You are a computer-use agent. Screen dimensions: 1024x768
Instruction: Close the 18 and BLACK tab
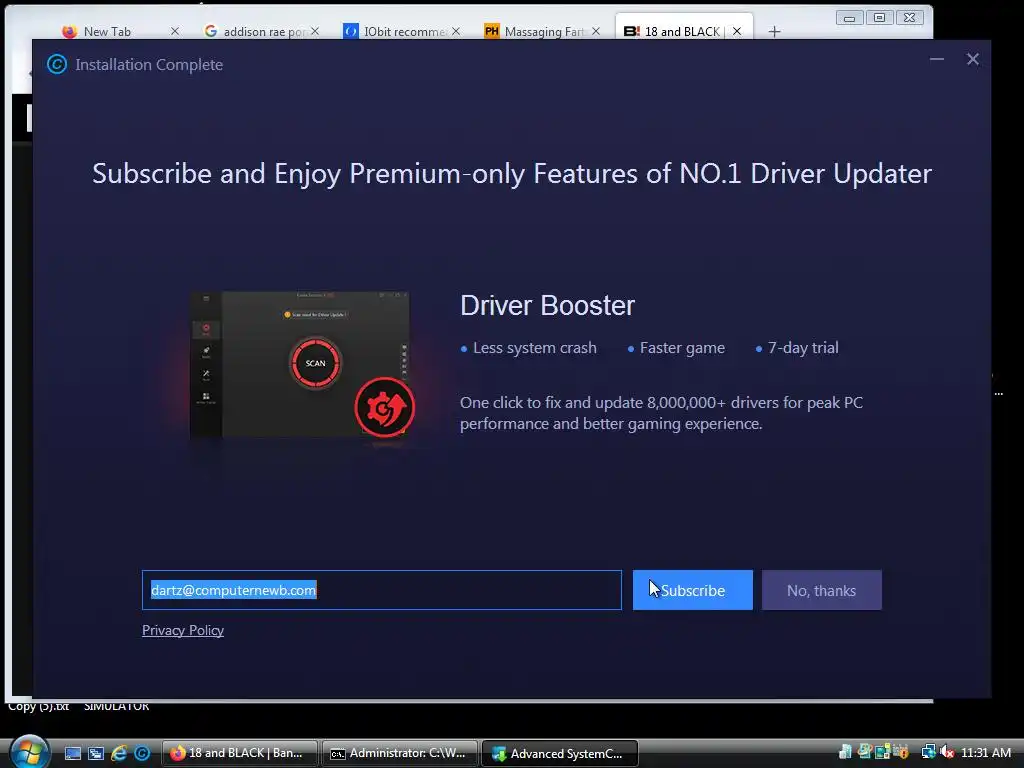click(x=737, y=31)
